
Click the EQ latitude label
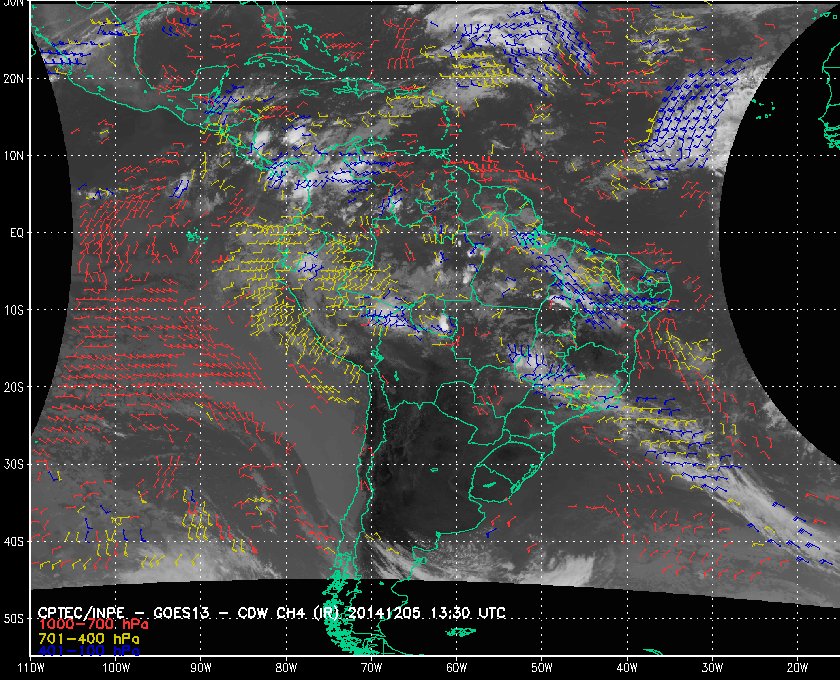pos(17,233)
